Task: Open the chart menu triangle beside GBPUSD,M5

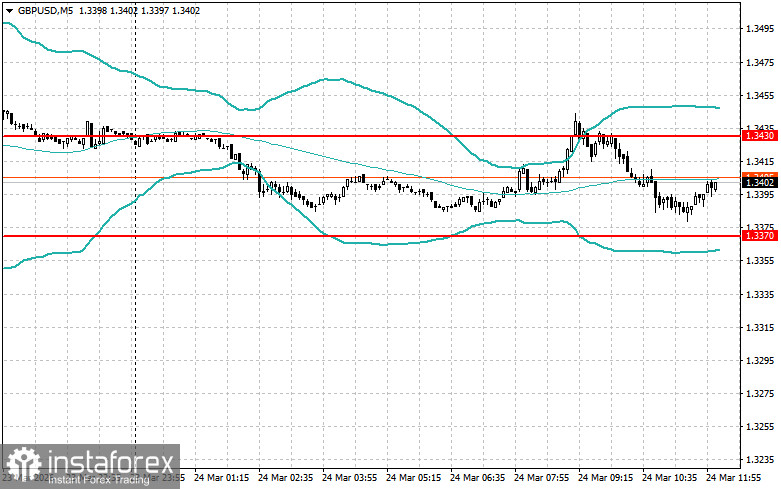Action: [9, 10]
